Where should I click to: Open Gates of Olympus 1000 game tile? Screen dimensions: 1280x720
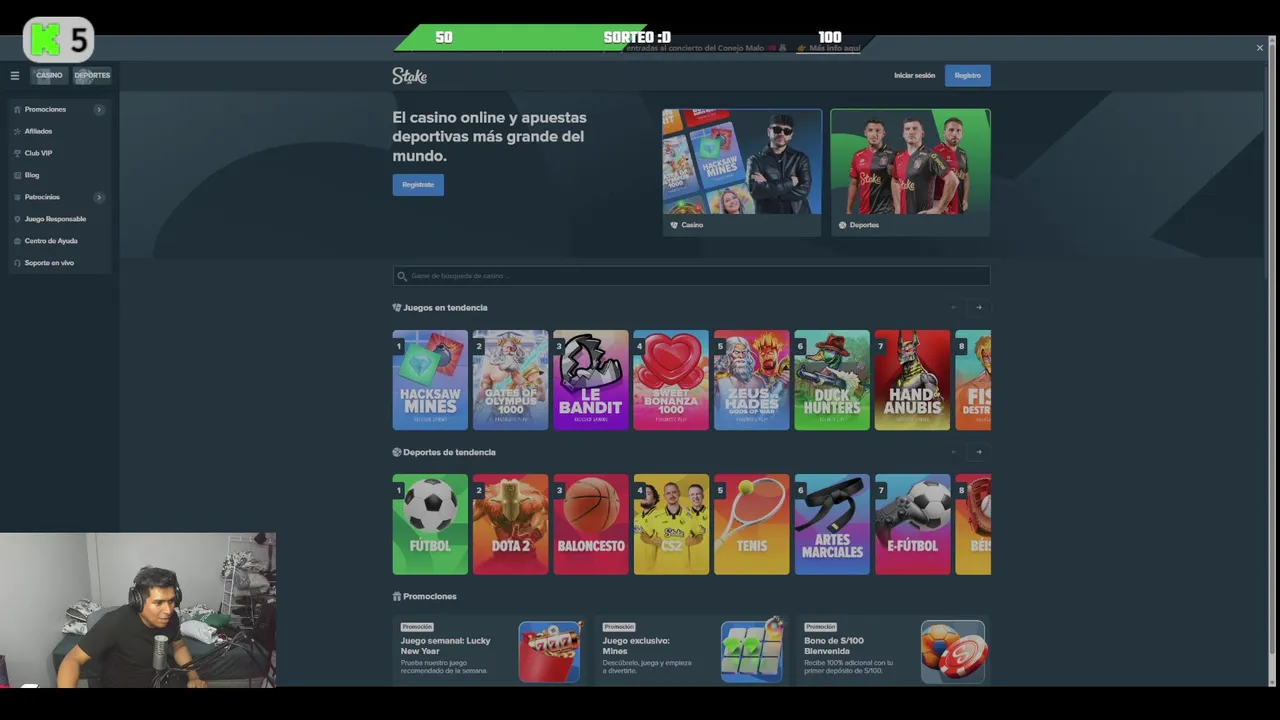(510, 380)
